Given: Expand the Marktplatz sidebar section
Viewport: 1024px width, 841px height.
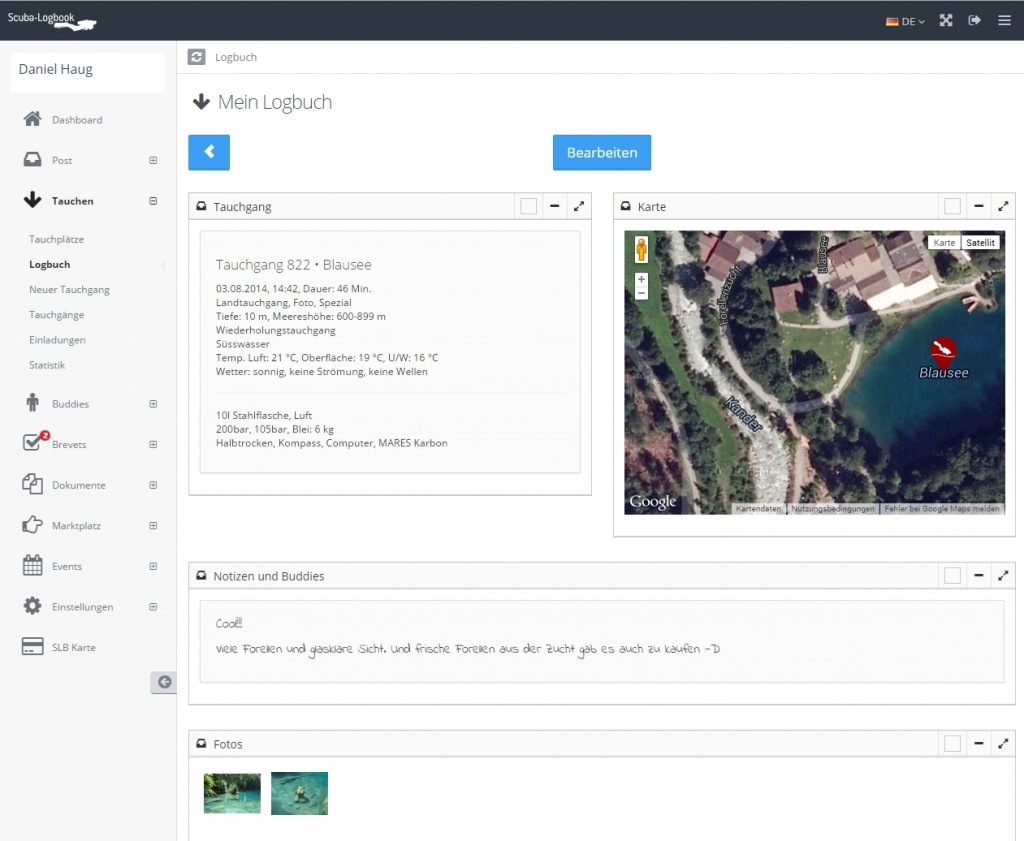Looking at the screenshot, I should pos(153,525).
